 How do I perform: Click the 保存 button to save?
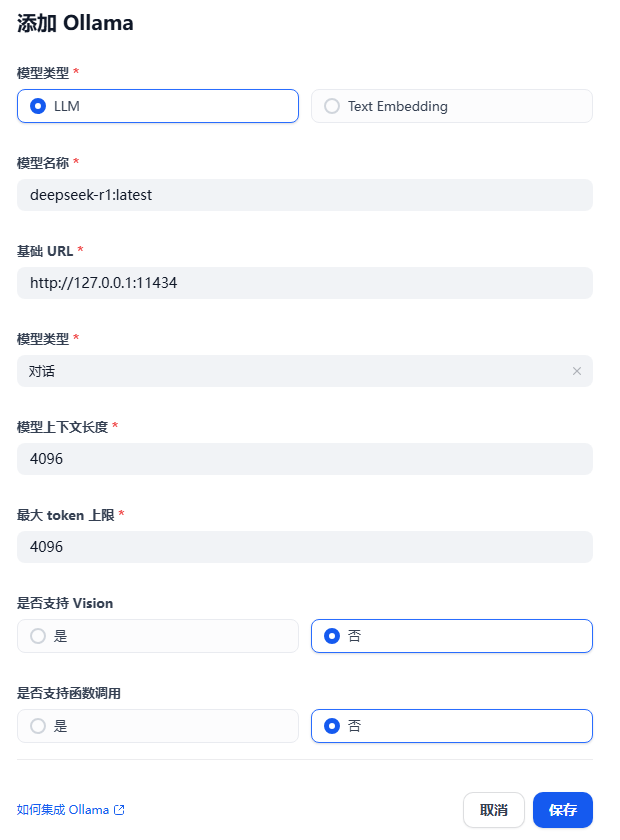point(562,810)
